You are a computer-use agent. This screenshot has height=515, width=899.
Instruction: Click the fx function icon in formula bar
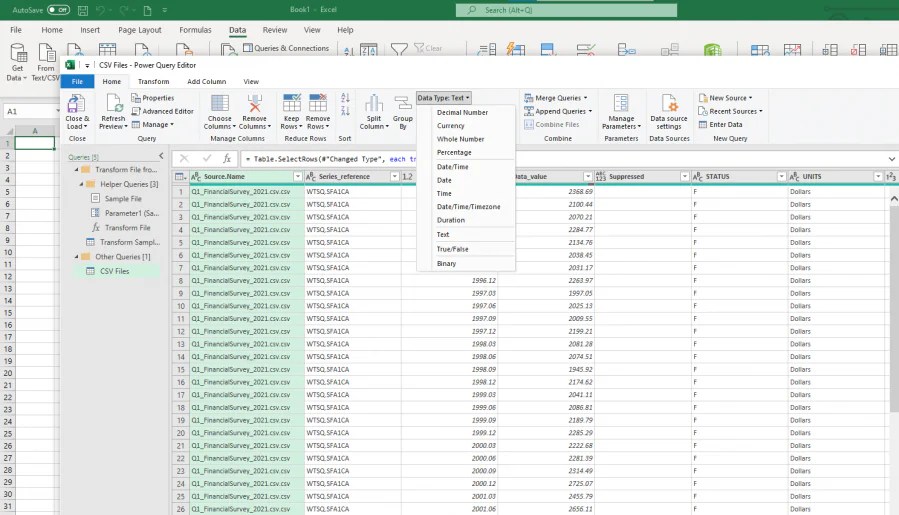pyautogui.click(x=227, y=158)
